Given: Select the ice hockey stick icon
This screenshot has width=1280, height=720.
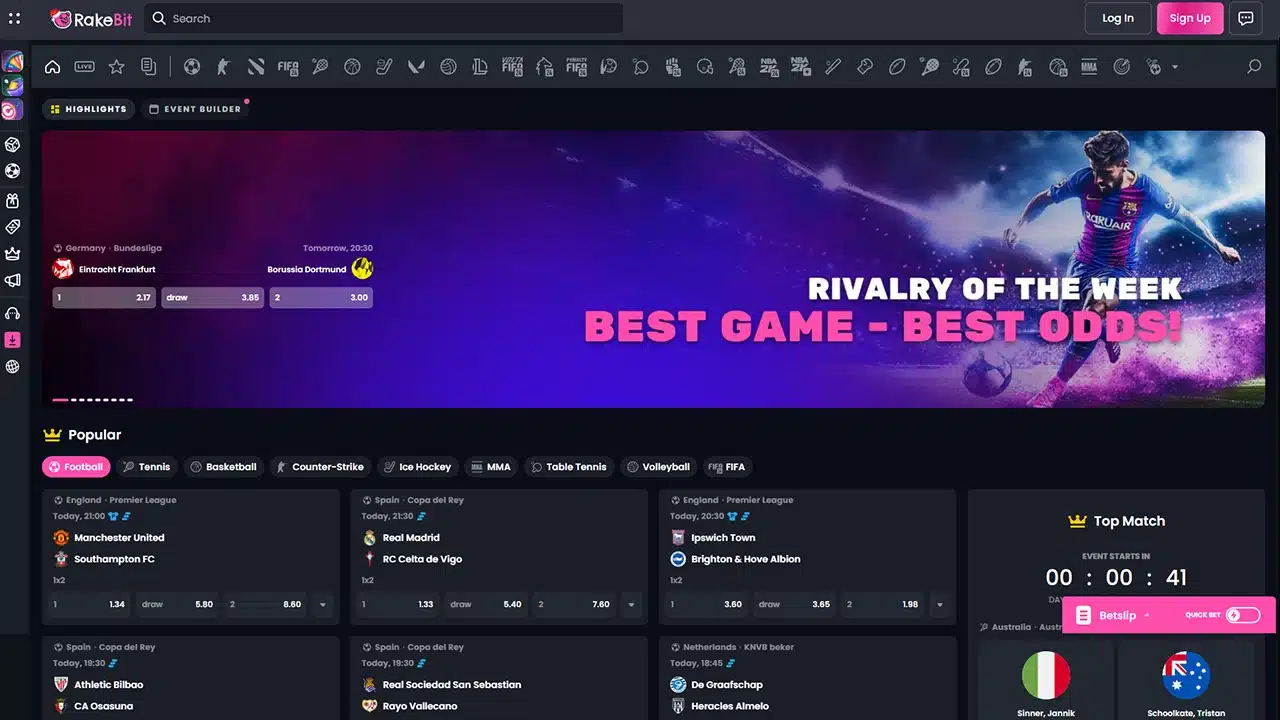Looking at the screenshot, I should coord(384,67).
